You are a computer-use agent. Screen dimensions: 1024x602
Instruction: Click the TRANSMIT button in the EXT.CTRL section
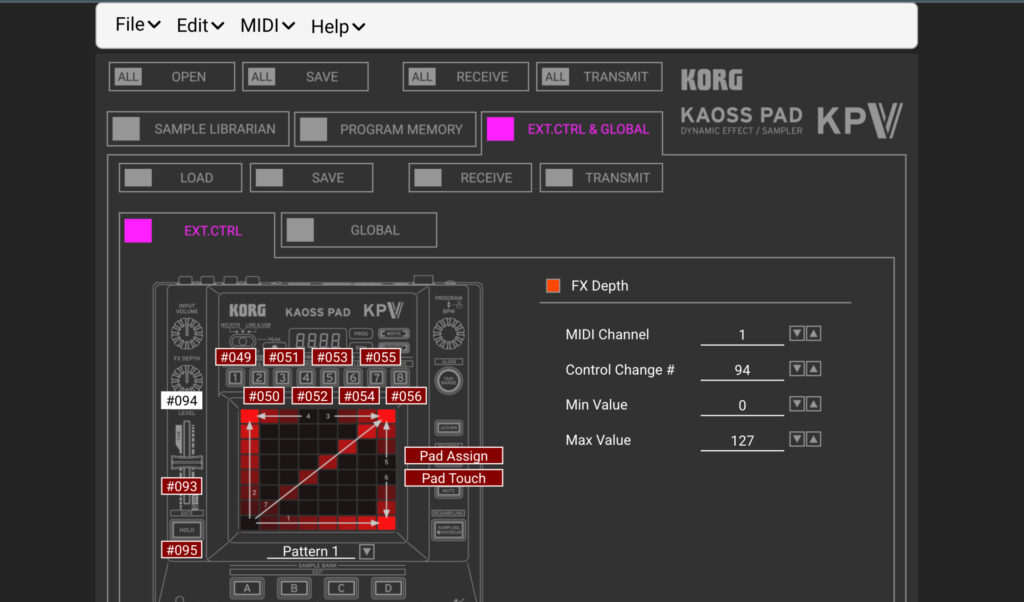tap(600, 177)
